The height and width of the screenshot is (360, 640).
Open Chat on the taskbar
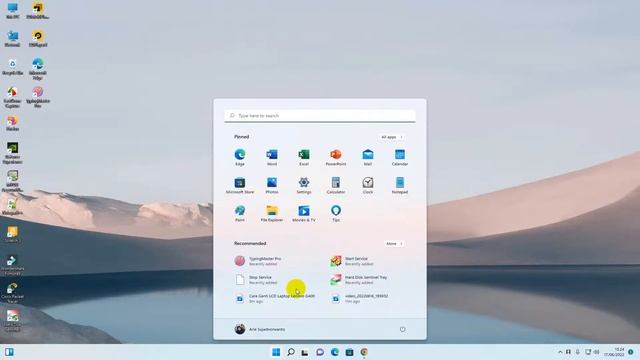(x=320, y=352)
